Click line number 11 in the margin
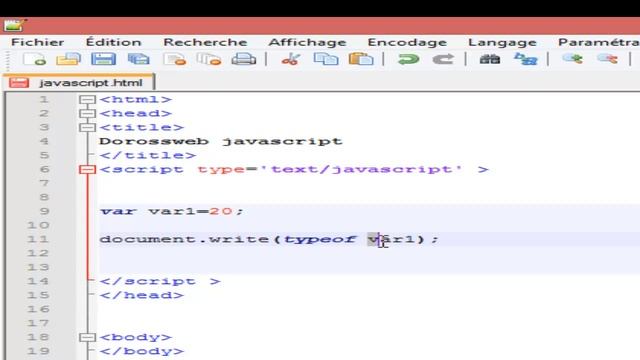Screen dimensions: 640x360 pos(38,239)
